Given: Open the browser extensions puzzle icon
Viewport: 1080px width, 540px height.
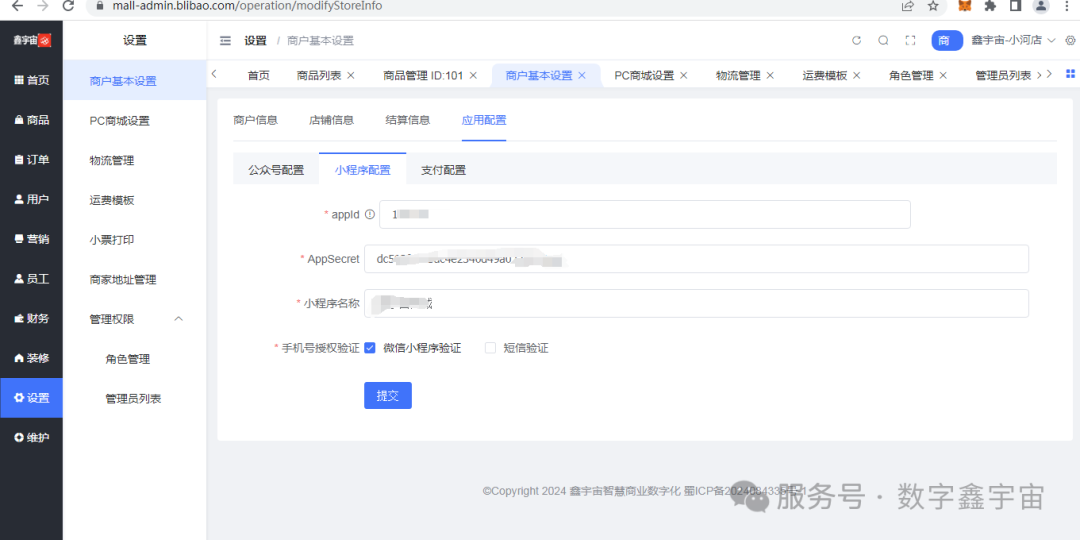Looking at the screenshot, I should coord(990,6).
